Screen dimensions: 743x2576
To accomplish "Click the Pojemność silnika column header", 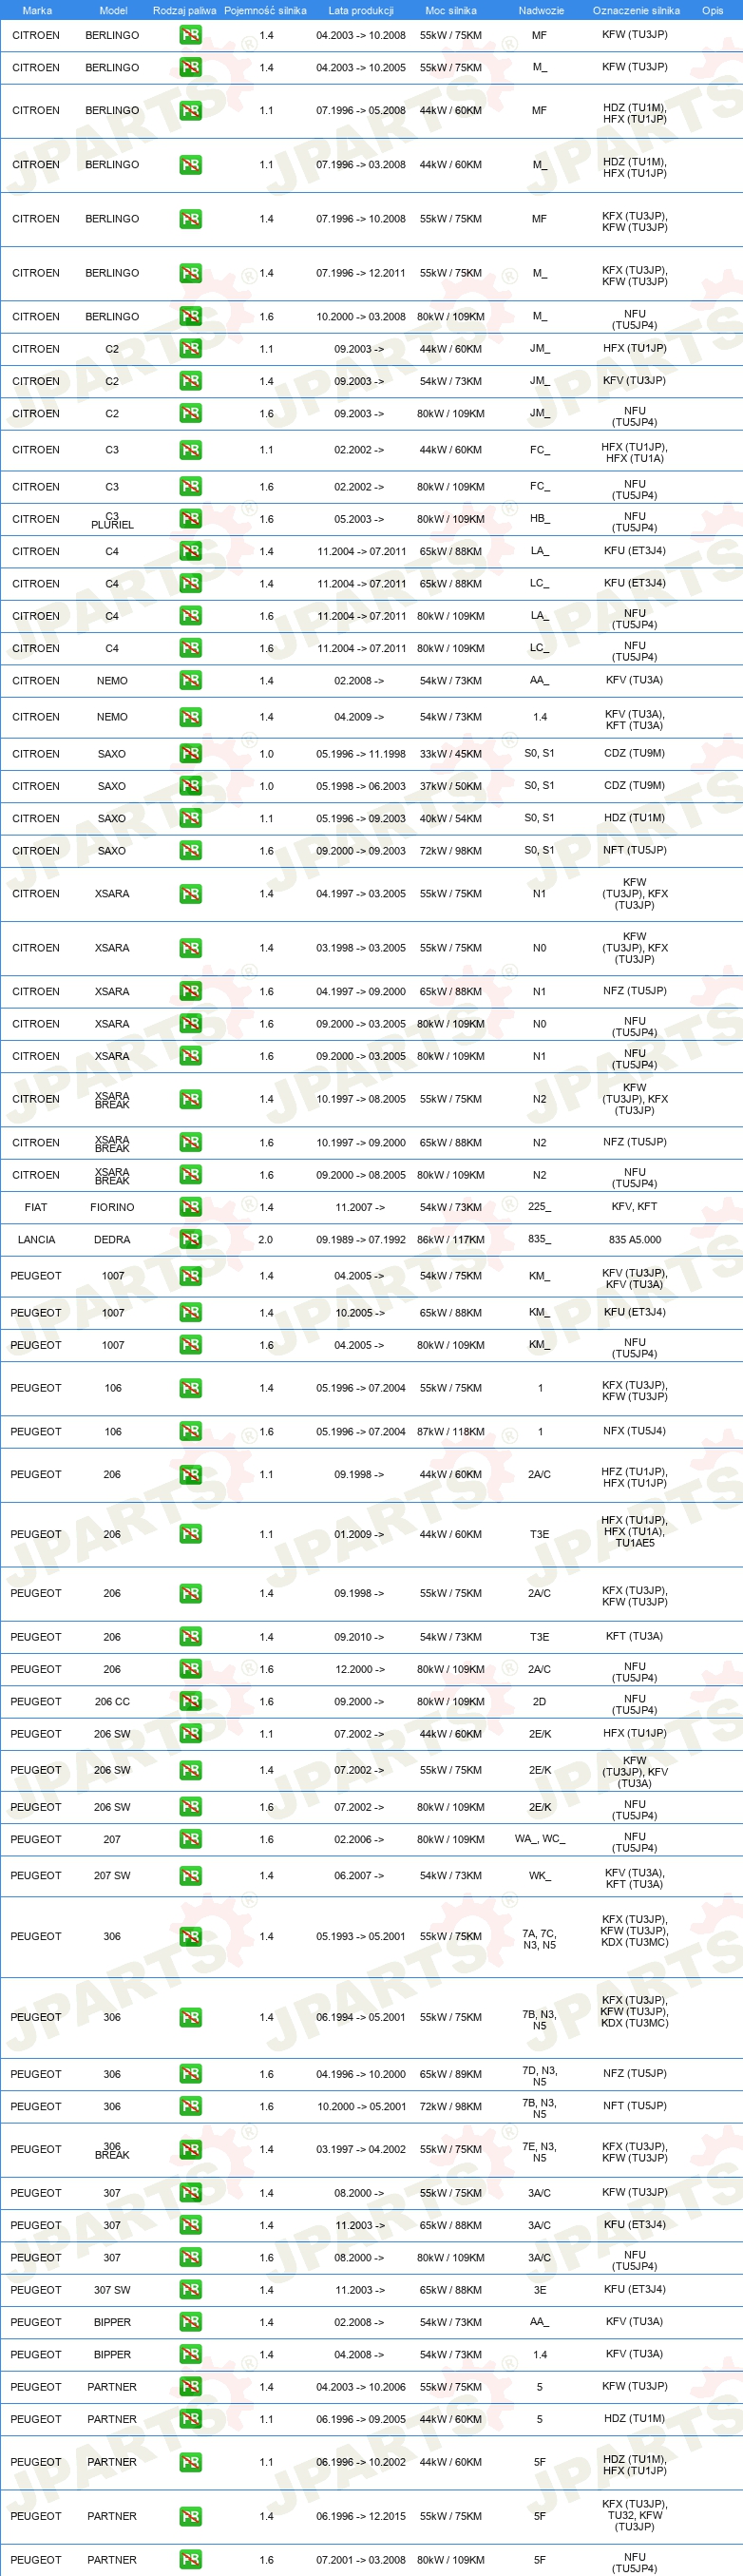I will click(265, 10).
